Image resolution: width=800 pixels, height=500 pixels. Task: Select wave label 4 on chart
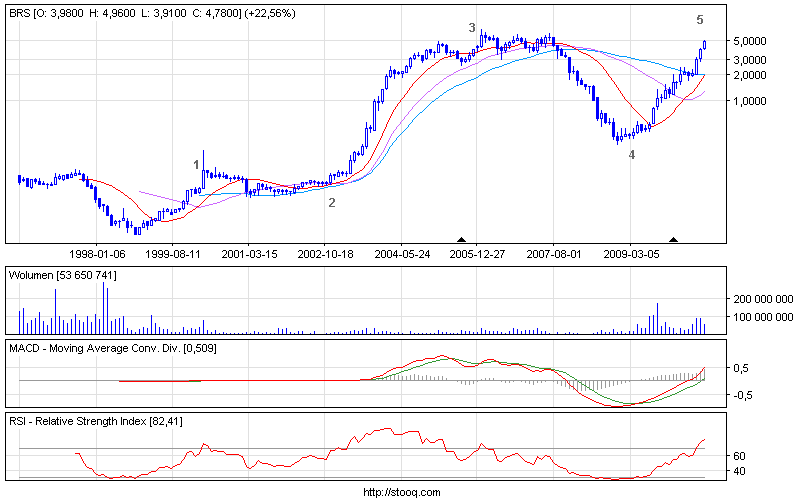[632, 155]
